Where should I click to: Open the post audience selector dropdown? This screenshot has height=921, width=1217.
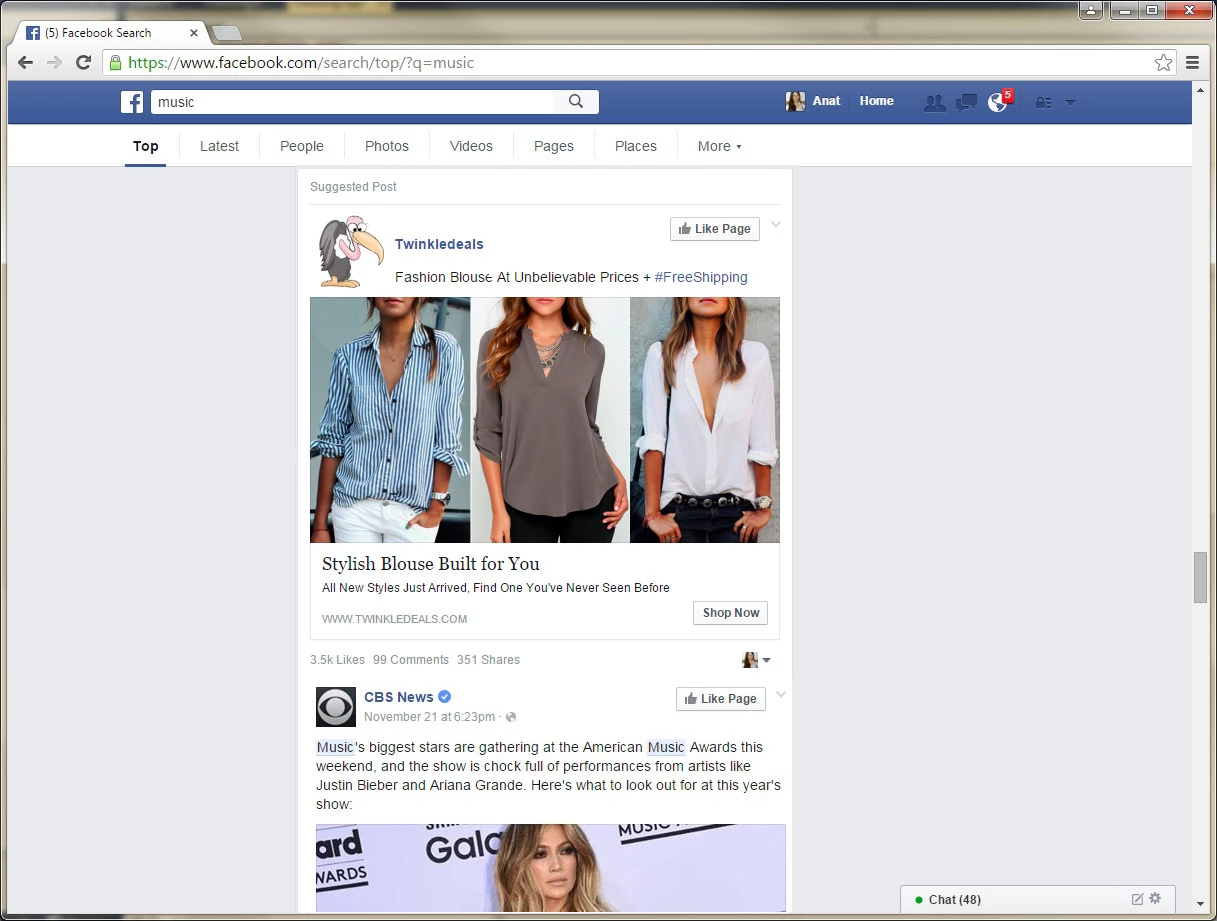click(756, 660)
